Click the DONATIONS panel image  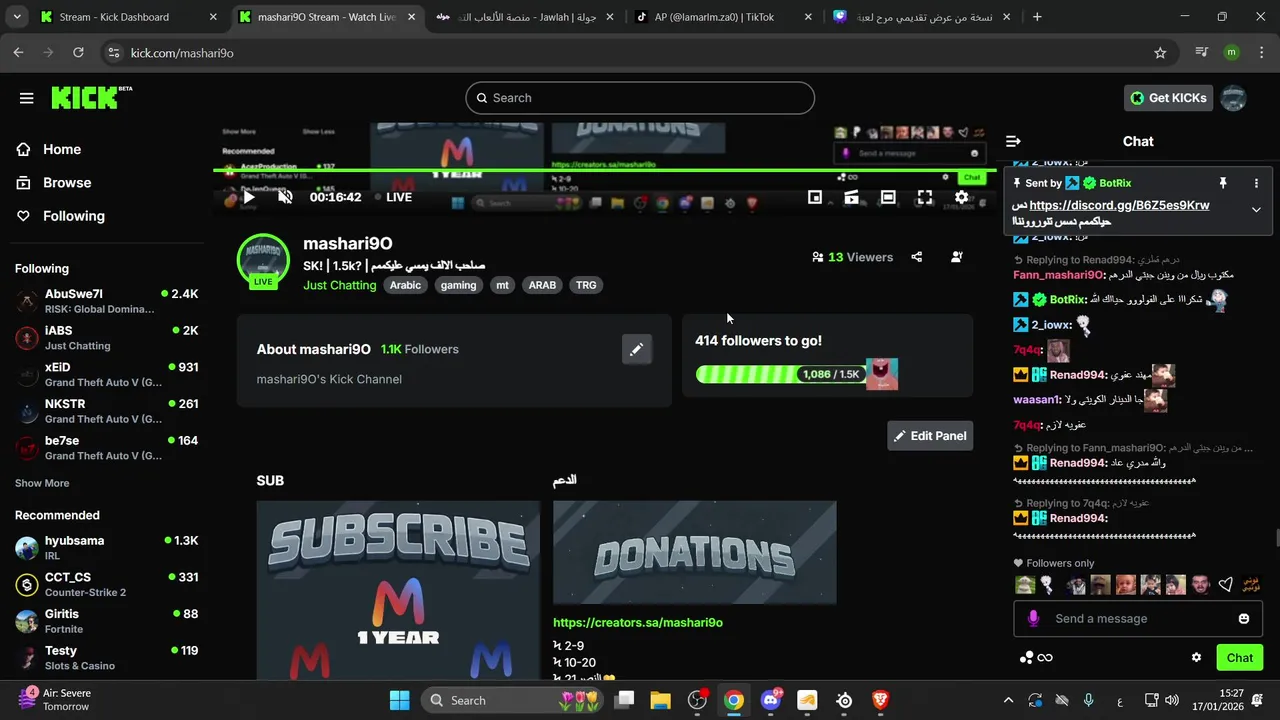point(694,553)
